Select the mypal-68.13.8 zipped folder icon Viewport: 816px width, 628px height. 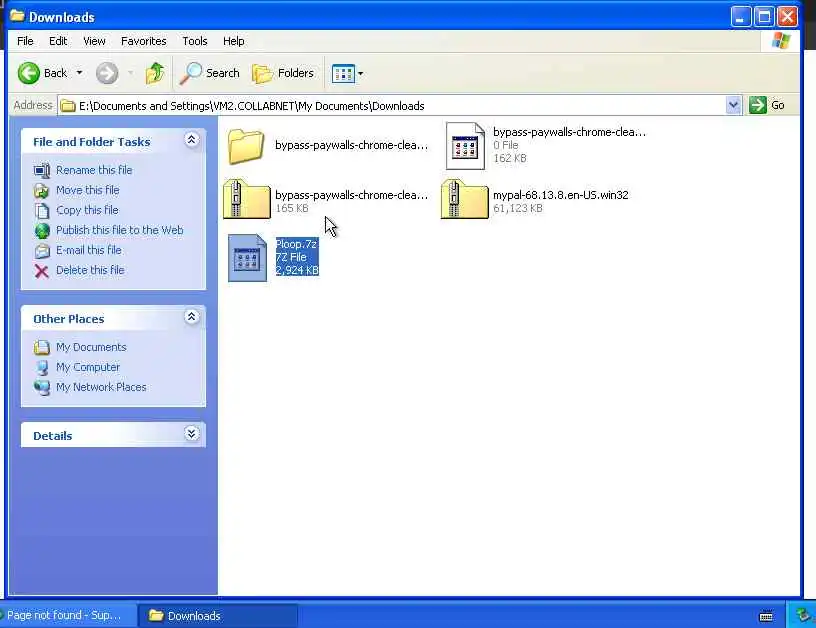464,199
